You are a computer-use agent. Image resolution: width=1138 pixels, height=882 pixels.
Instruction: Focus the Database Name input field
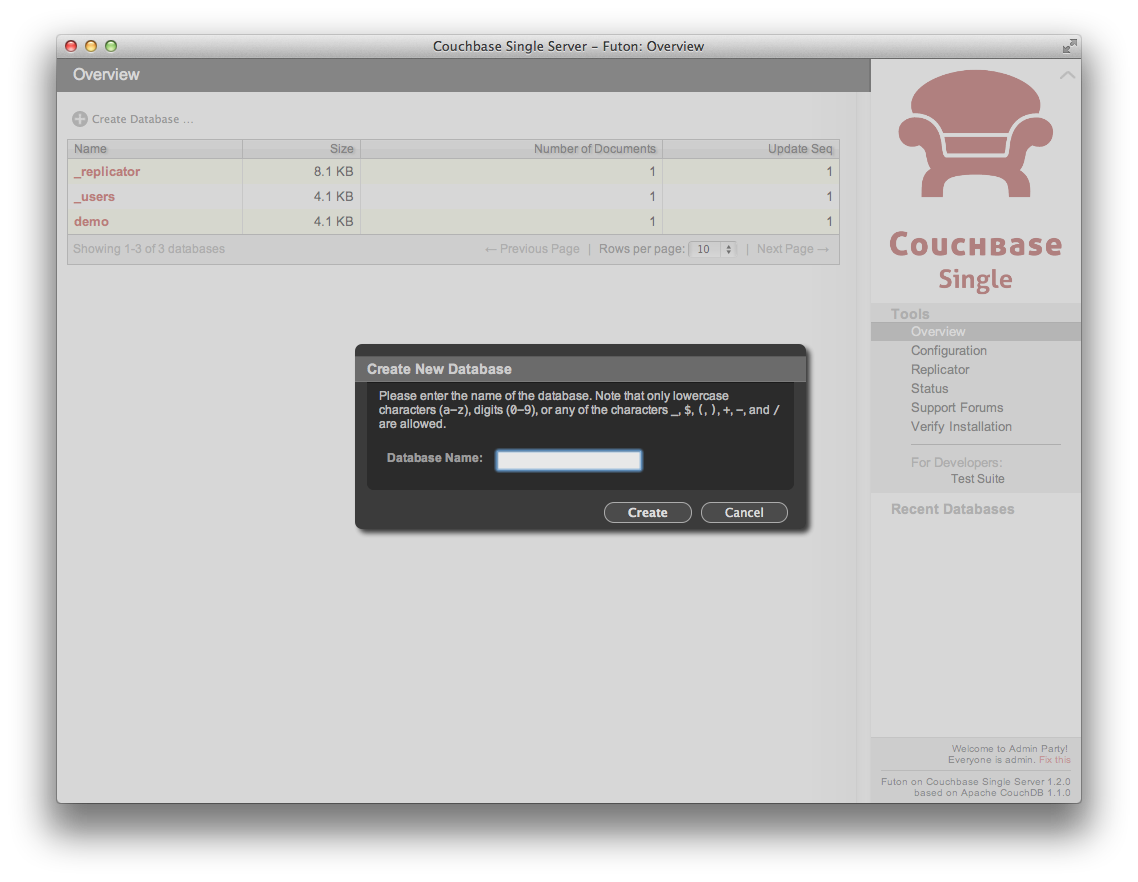(x=568, y=460)
